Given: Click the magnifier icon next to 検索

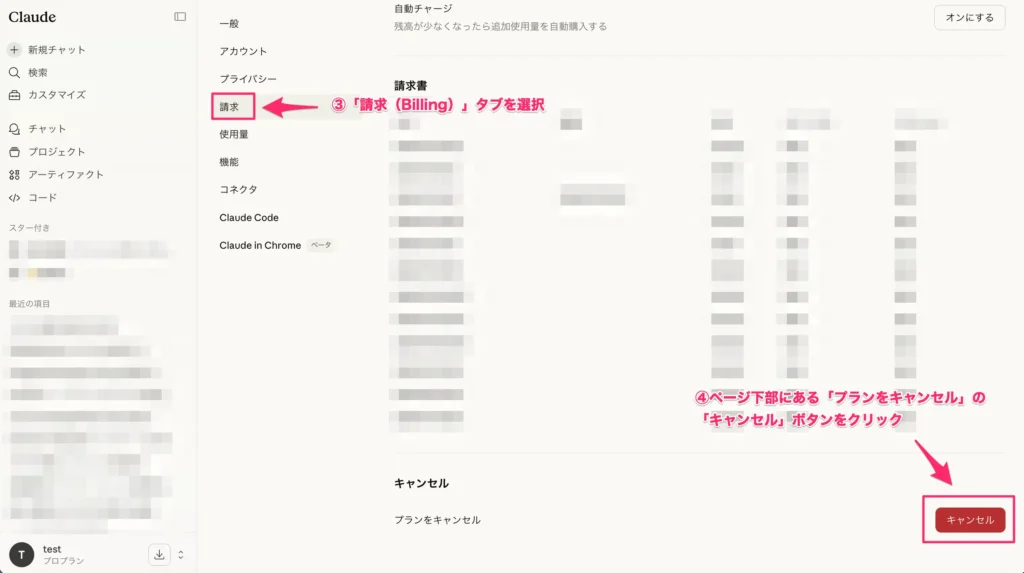Looking at the screenshot, I should pyautogui.click(x=14, y=73).
